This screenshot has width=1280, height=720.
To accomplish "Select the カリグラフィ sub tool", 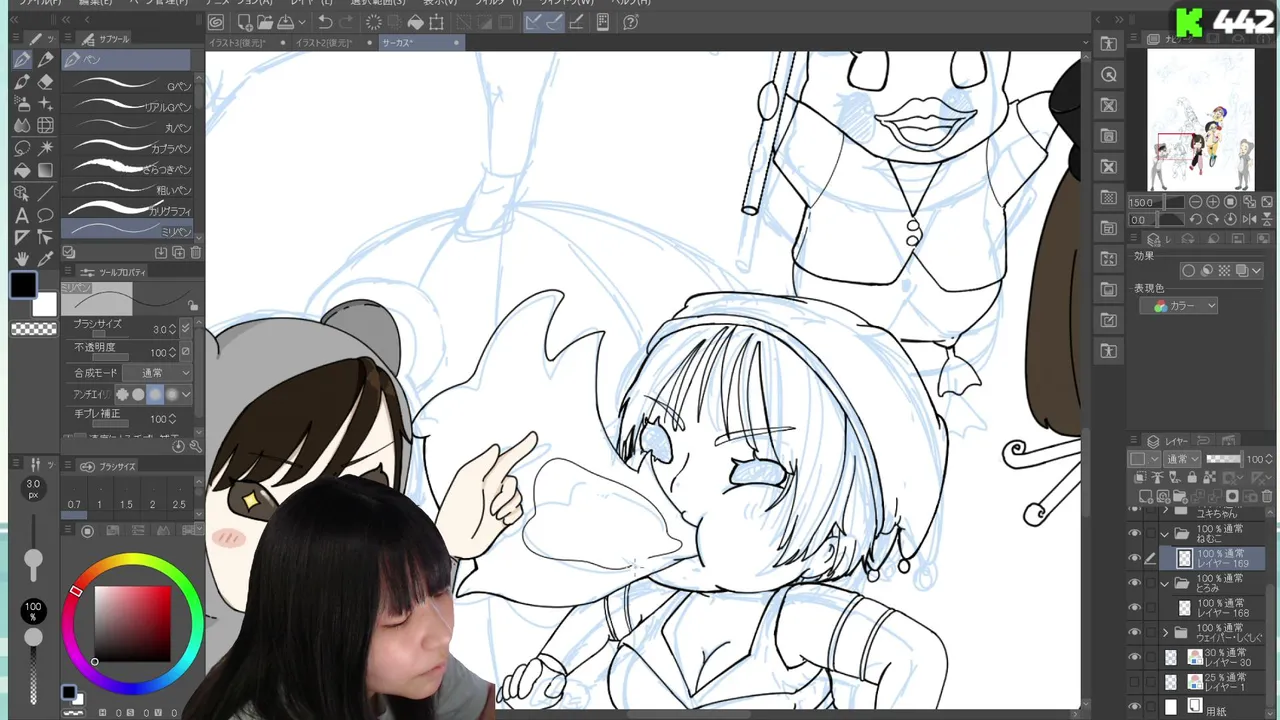I will pos(127,210).
